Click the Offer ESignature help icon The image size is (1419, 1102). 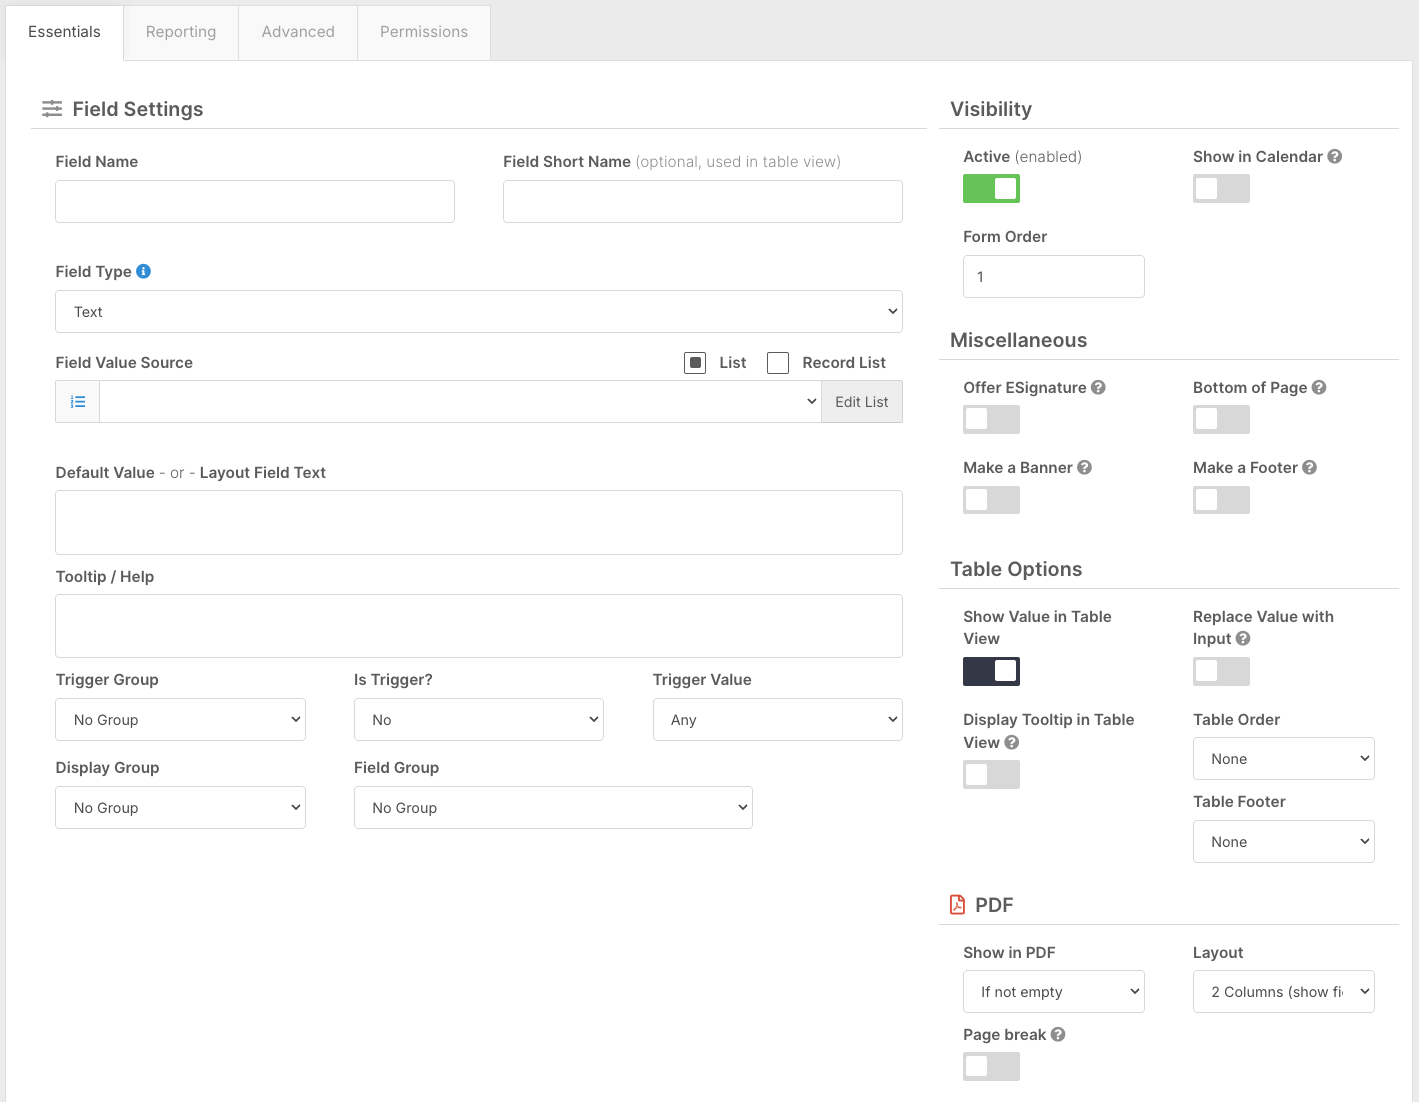(x=1098, y=387)
